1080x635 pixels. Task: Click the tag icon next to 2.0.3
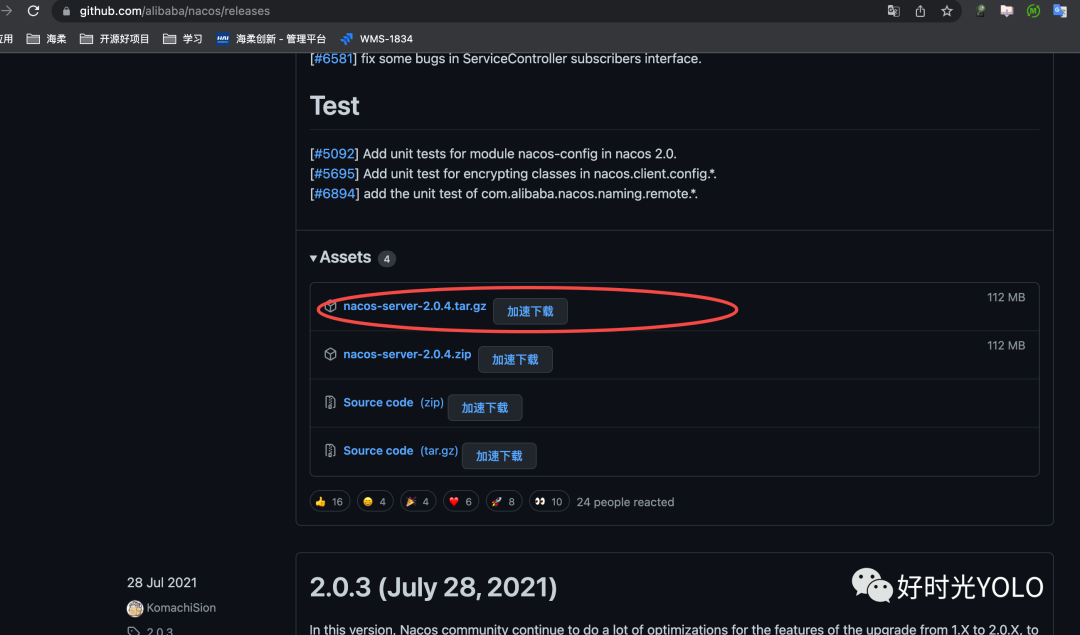coord(134,631)
